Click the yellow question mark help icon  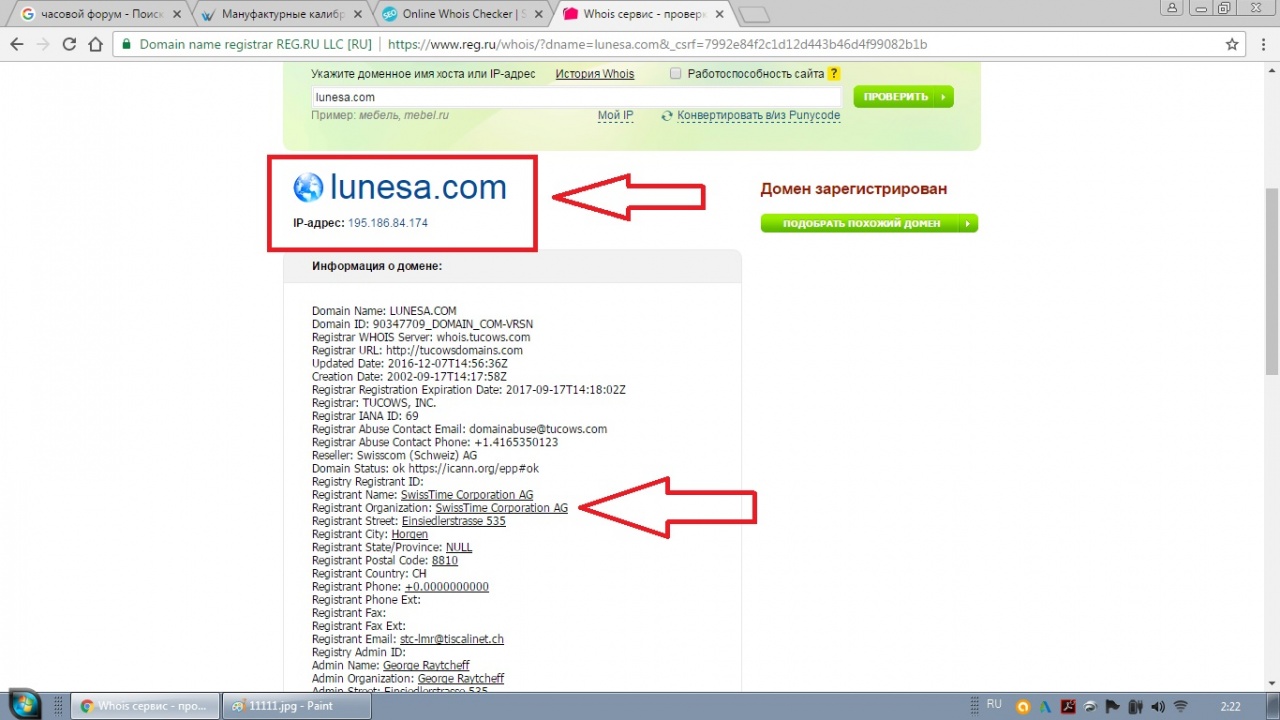click(x=834, y=74)
